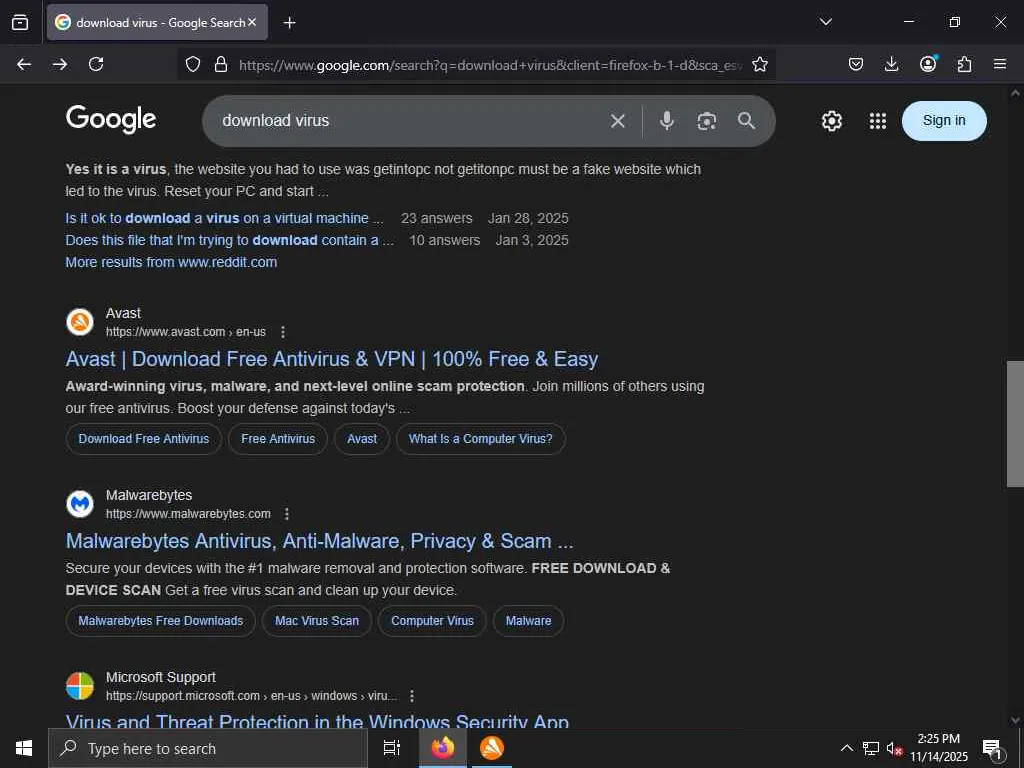Open a new tab with the plus button
The image size is (1024, 768).
click(289, 23)
